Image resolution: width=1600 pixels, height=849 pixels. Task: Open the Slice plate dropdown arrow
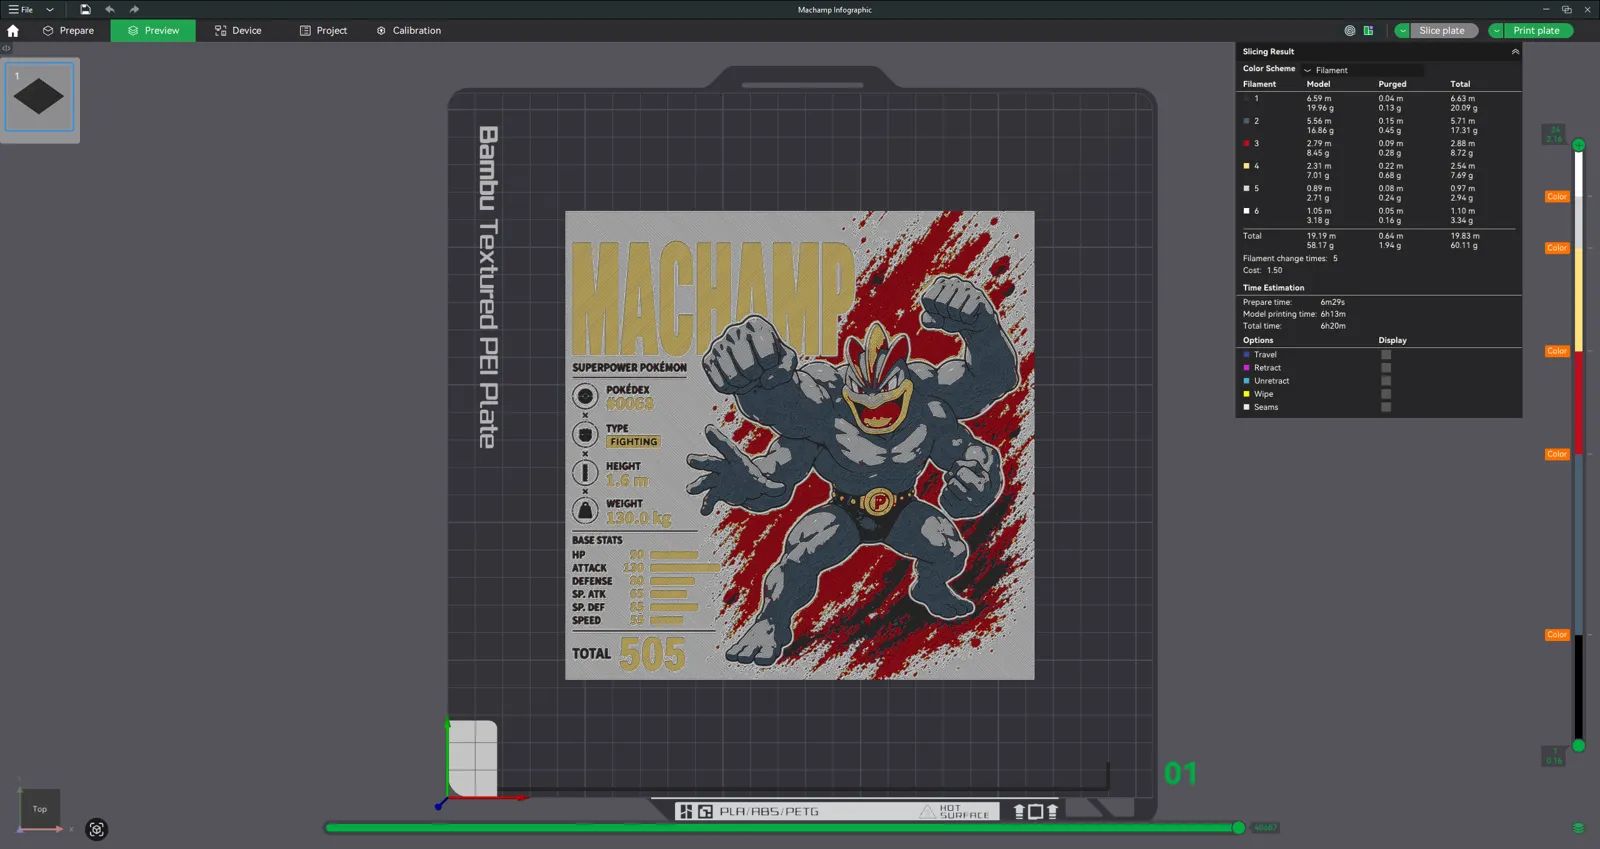[1402, 31]
